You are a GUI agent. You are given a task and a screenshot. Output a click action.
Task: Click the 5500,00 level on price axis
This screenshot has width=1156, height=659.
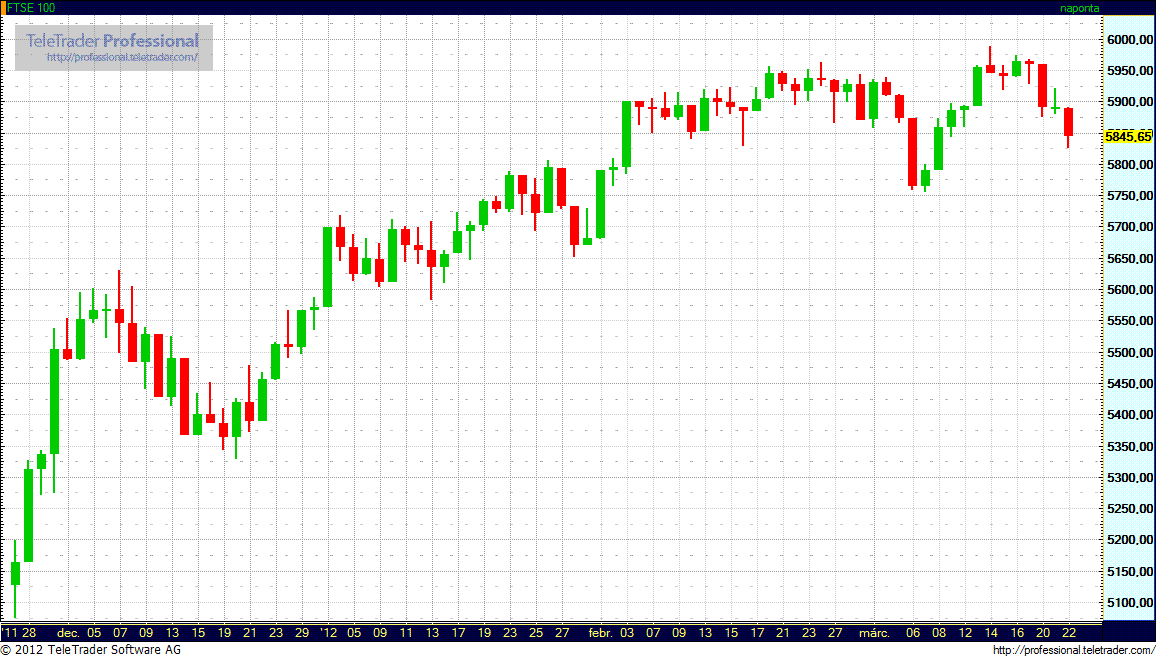tap(1128, 353)
